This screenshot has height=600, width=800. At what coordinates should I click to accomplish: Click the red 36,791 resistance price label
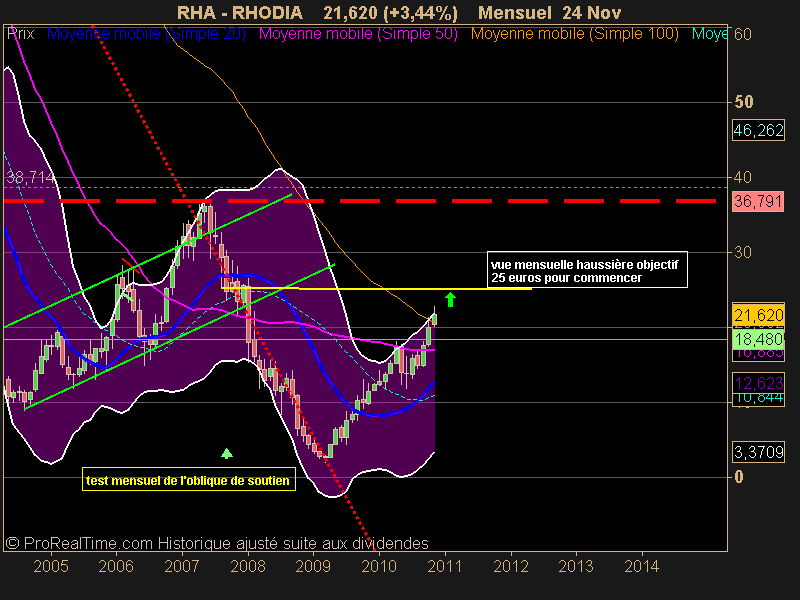[x=758, y=201]
